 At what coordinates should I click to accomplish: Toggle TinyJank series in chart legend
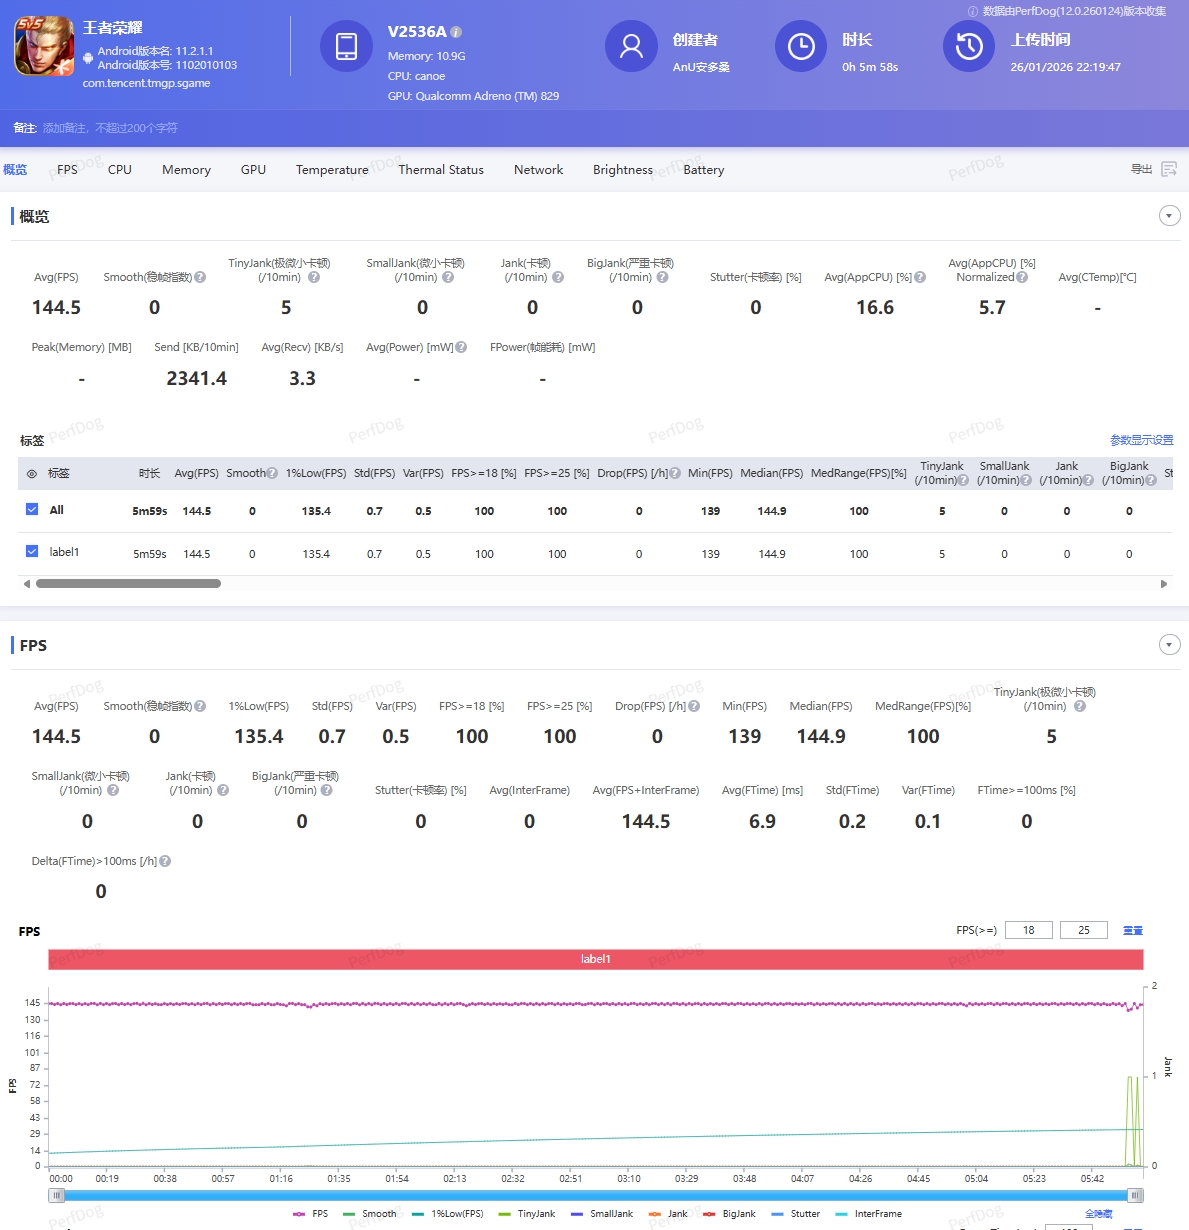pos(526,1214)
